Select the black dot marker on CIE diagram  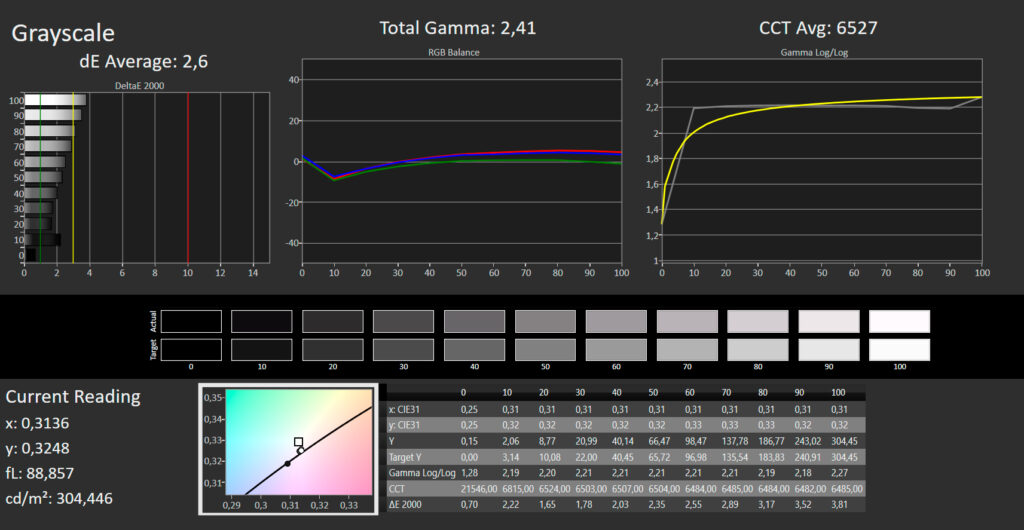point(287,463)
